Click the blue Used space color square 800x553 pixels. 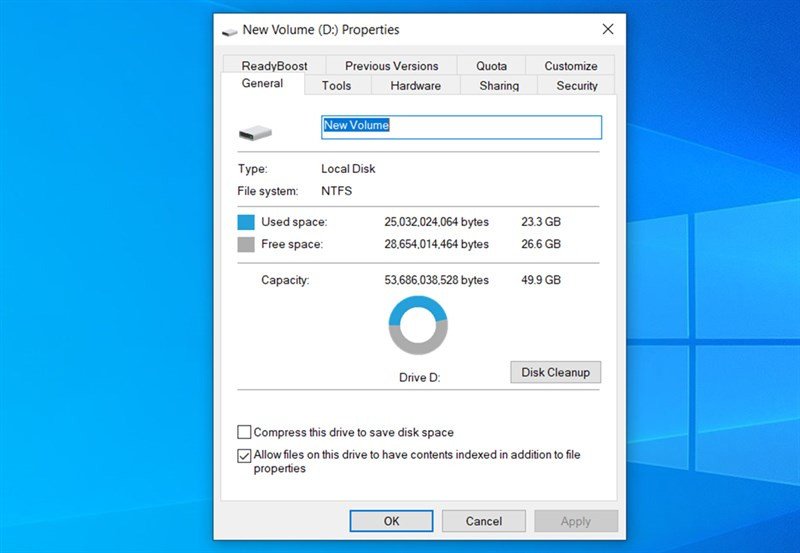point(246,222)
